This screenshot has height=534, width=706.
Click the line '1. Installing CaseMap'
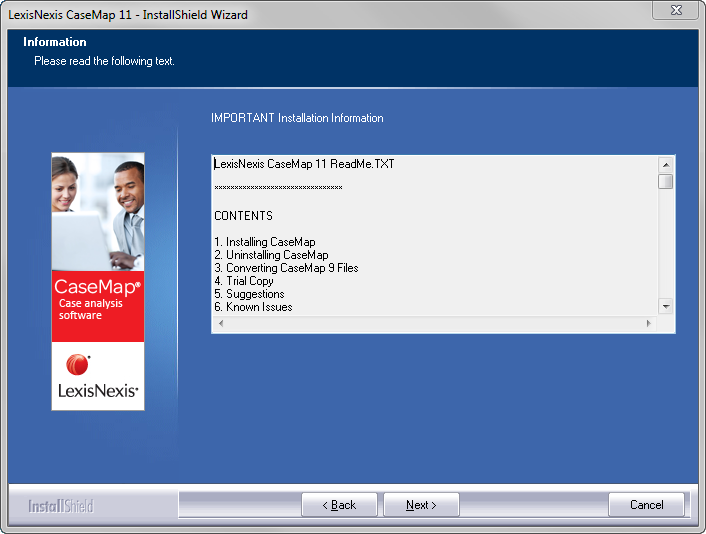click(x=265, y=242)
